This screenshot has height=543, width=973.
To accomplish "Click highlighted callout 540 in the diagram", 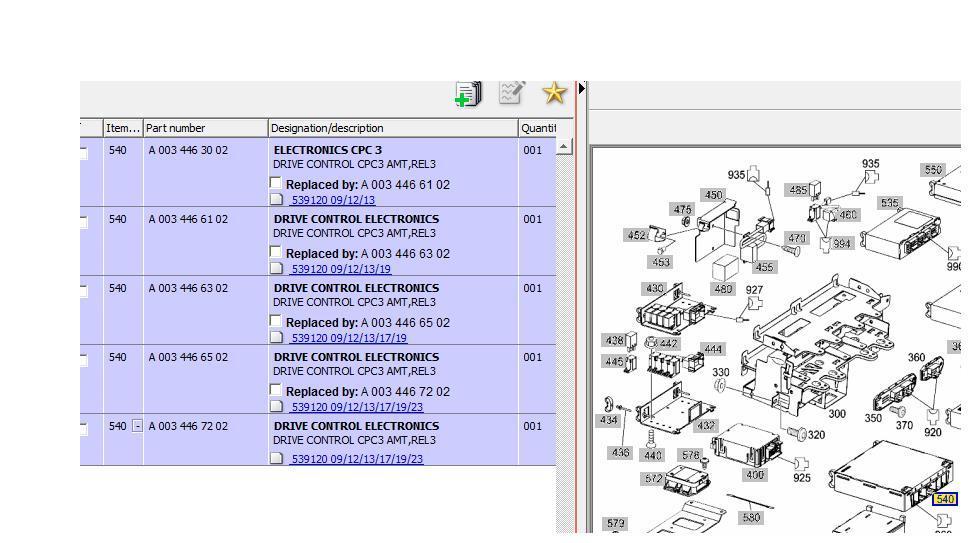I will (944, 499).
